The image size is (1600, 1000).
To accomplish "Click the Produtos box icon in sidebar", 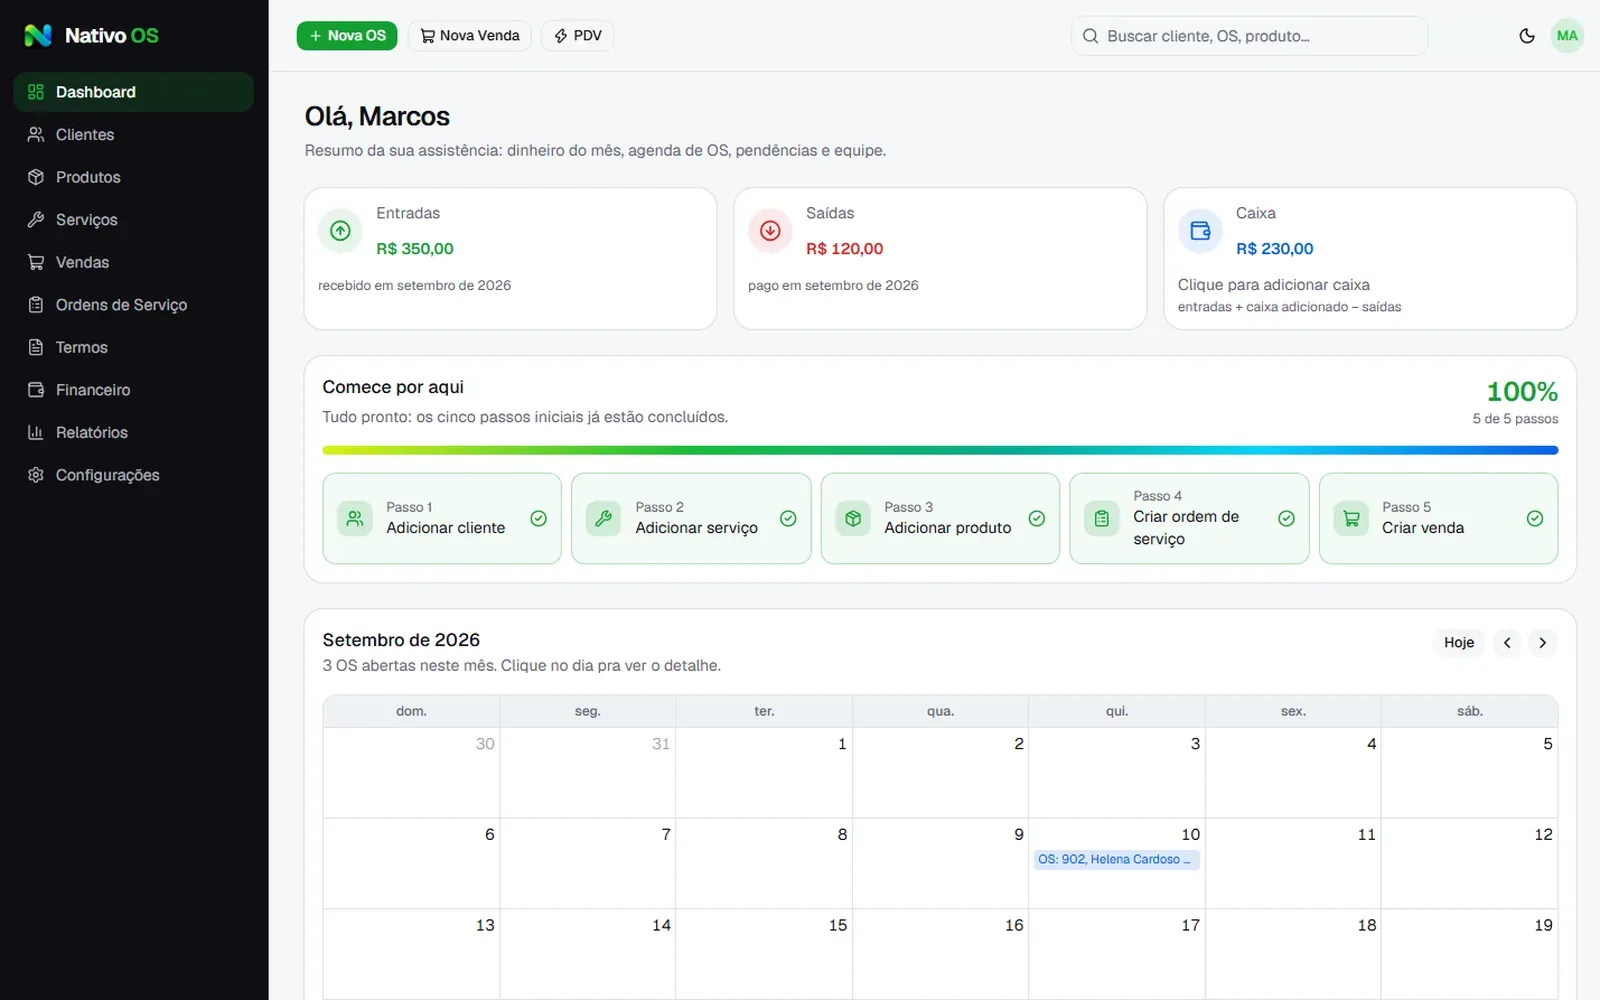I will pos(36,177).
